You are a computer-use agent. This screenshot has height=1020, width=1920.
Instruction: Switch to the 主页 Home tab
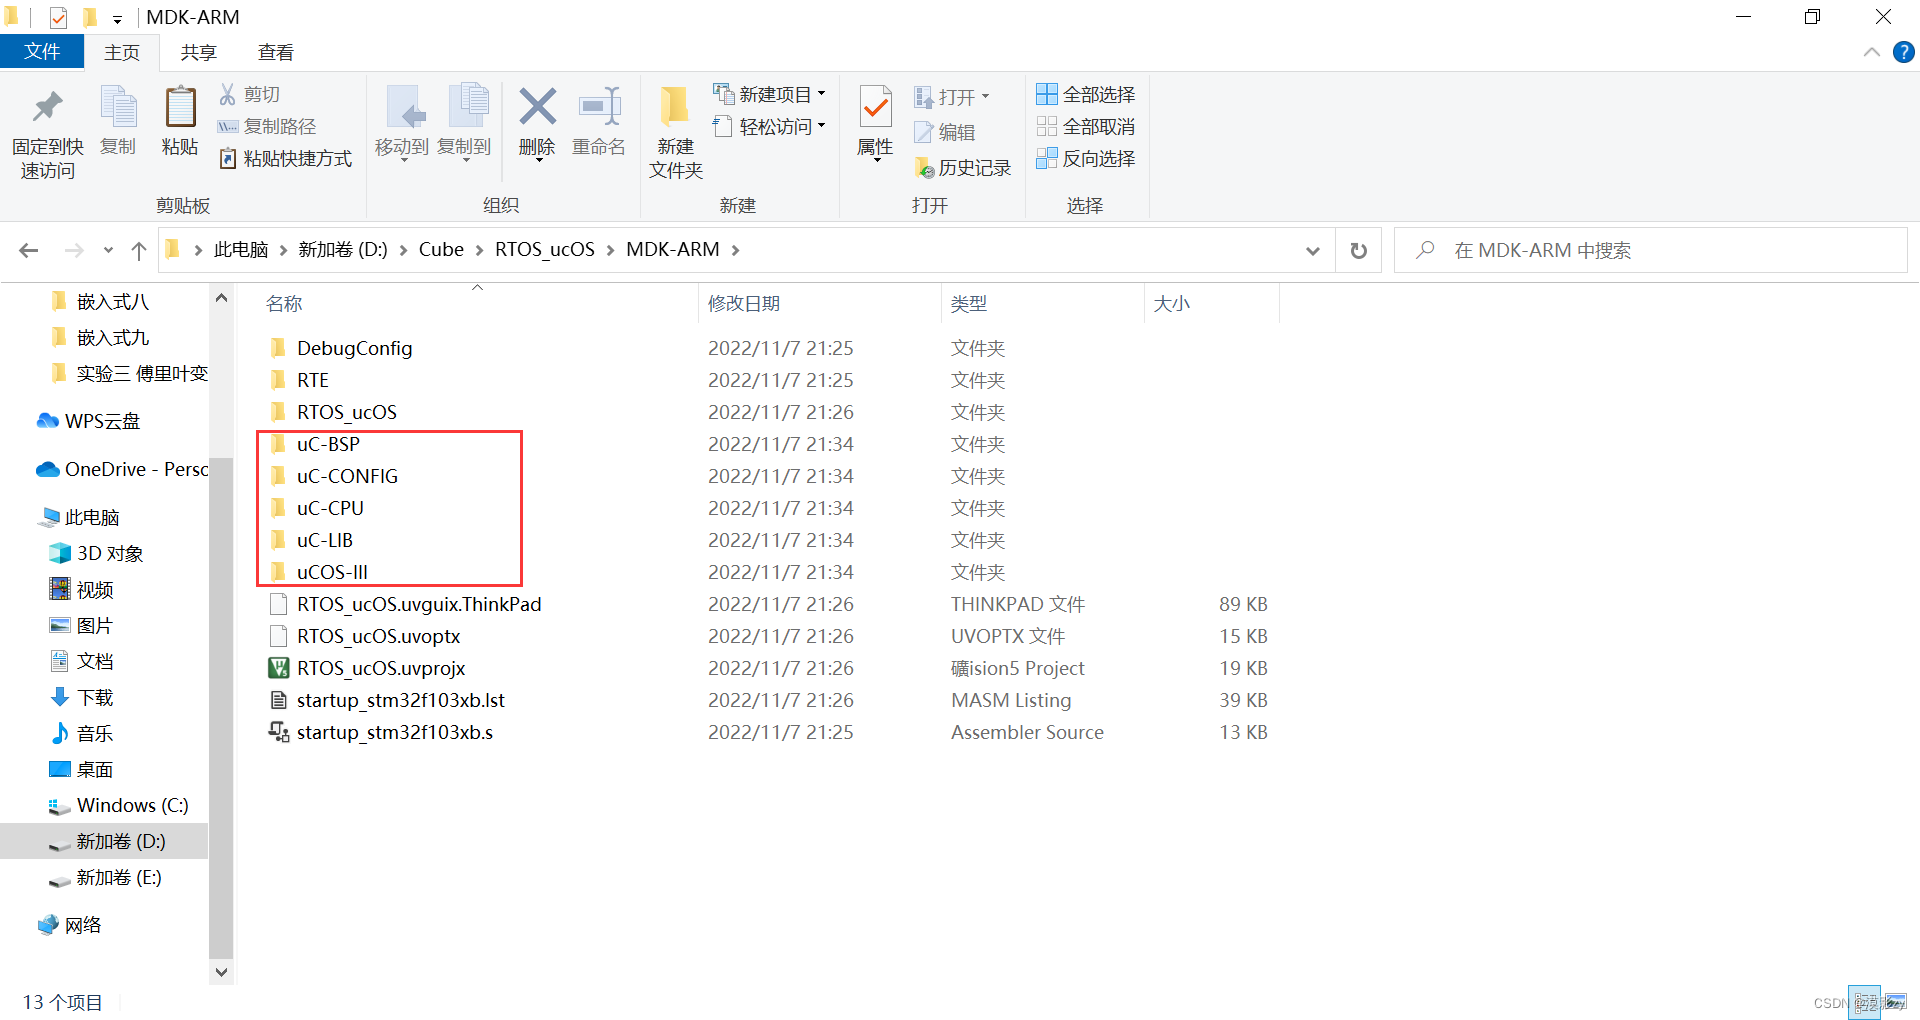pyautogui.click(x=122, y=52)
